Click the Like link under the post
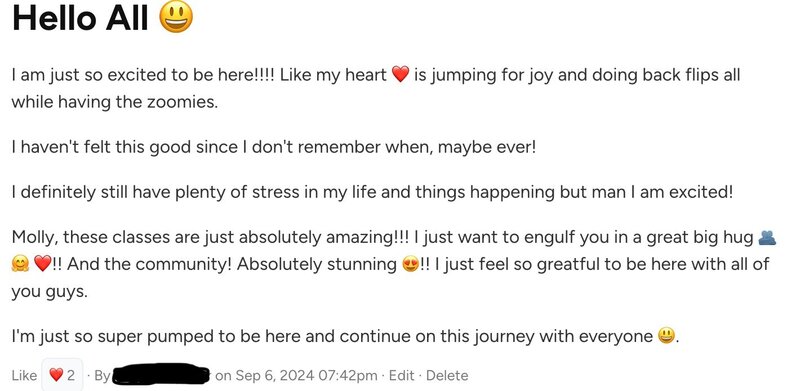This screenshot has height=391, width=800. pos(24,376)
